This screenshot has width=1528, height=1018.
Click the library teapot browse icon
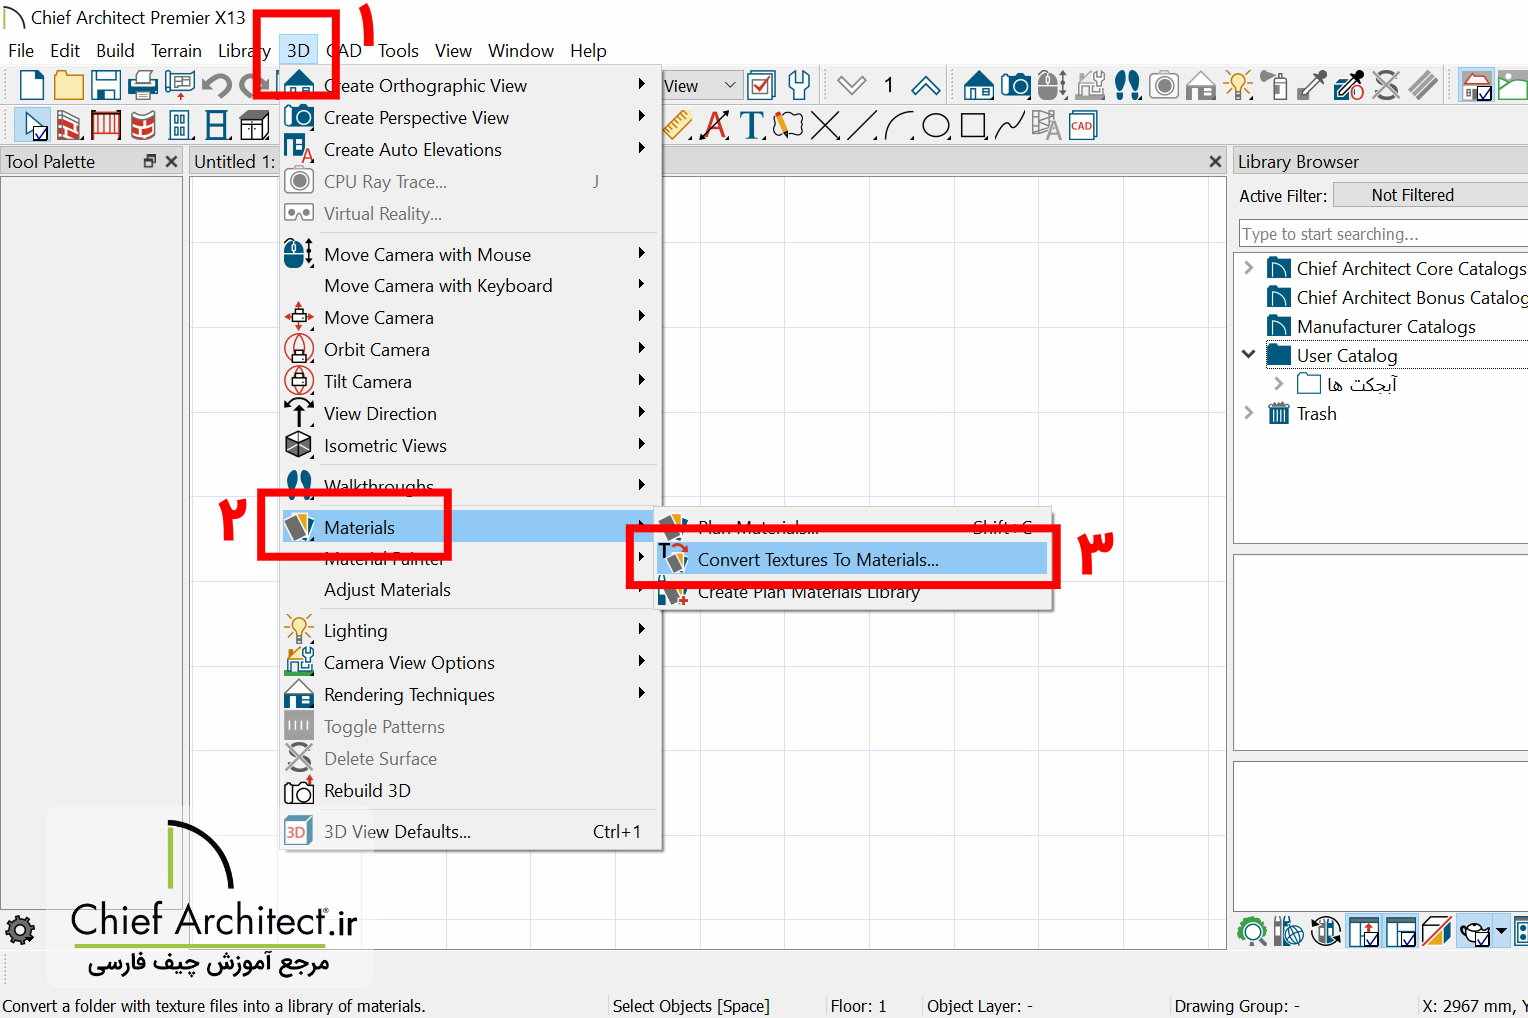(x=1476, y=931)
